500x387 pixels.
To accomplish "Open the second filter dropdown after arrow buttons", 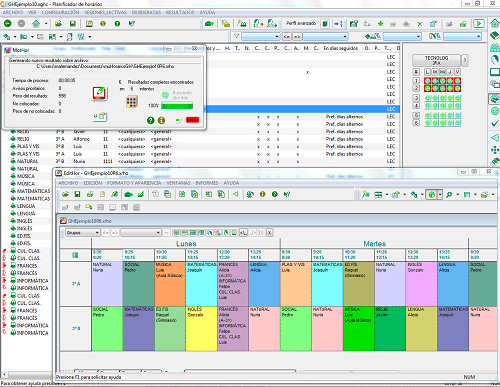I will tap(325, 36).
